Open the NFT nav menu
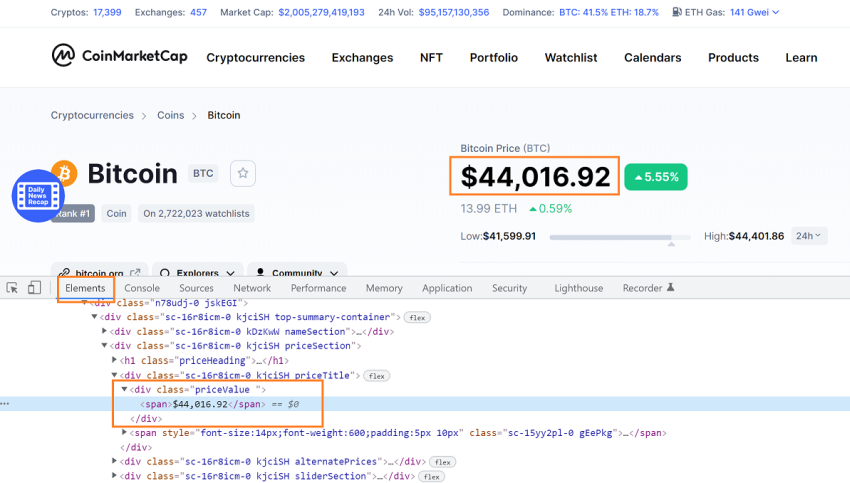The image size is (850, 483). [x=432, y=57]
